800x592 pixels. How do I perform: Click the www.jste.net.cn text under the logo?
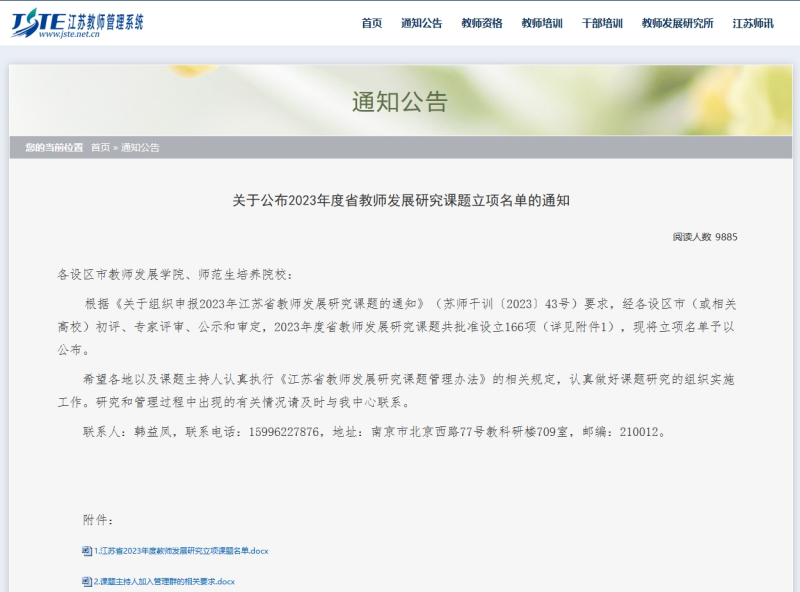pos(69,34)
